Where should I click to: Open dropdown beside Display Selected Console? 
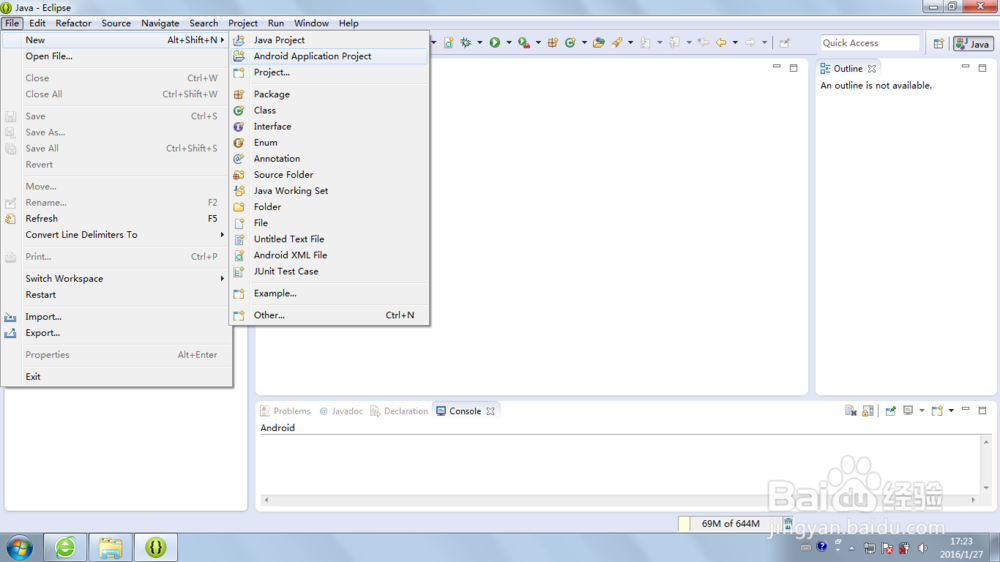922,411
